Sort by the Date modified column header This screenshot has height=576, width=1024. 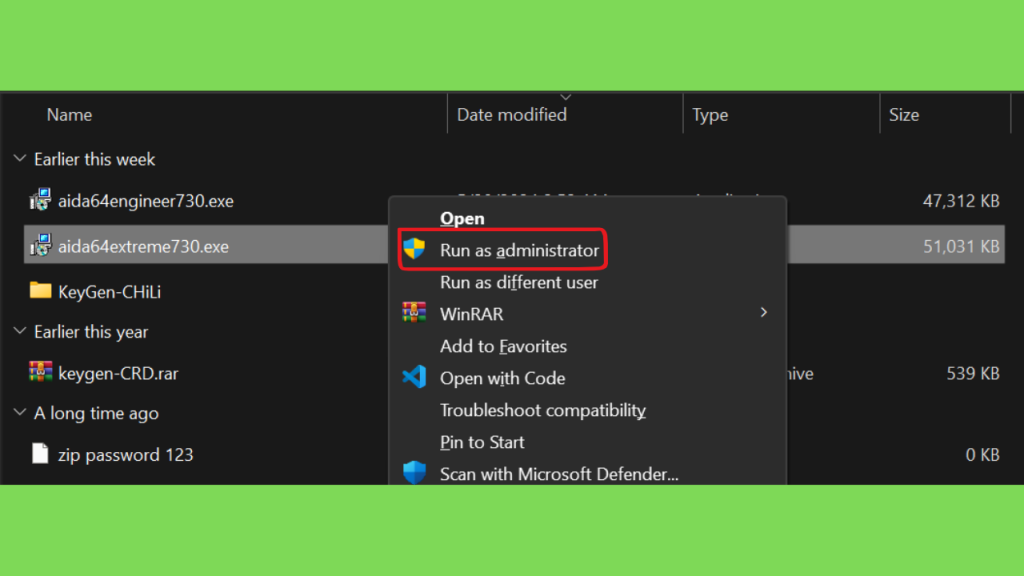[x=512, y=115]
